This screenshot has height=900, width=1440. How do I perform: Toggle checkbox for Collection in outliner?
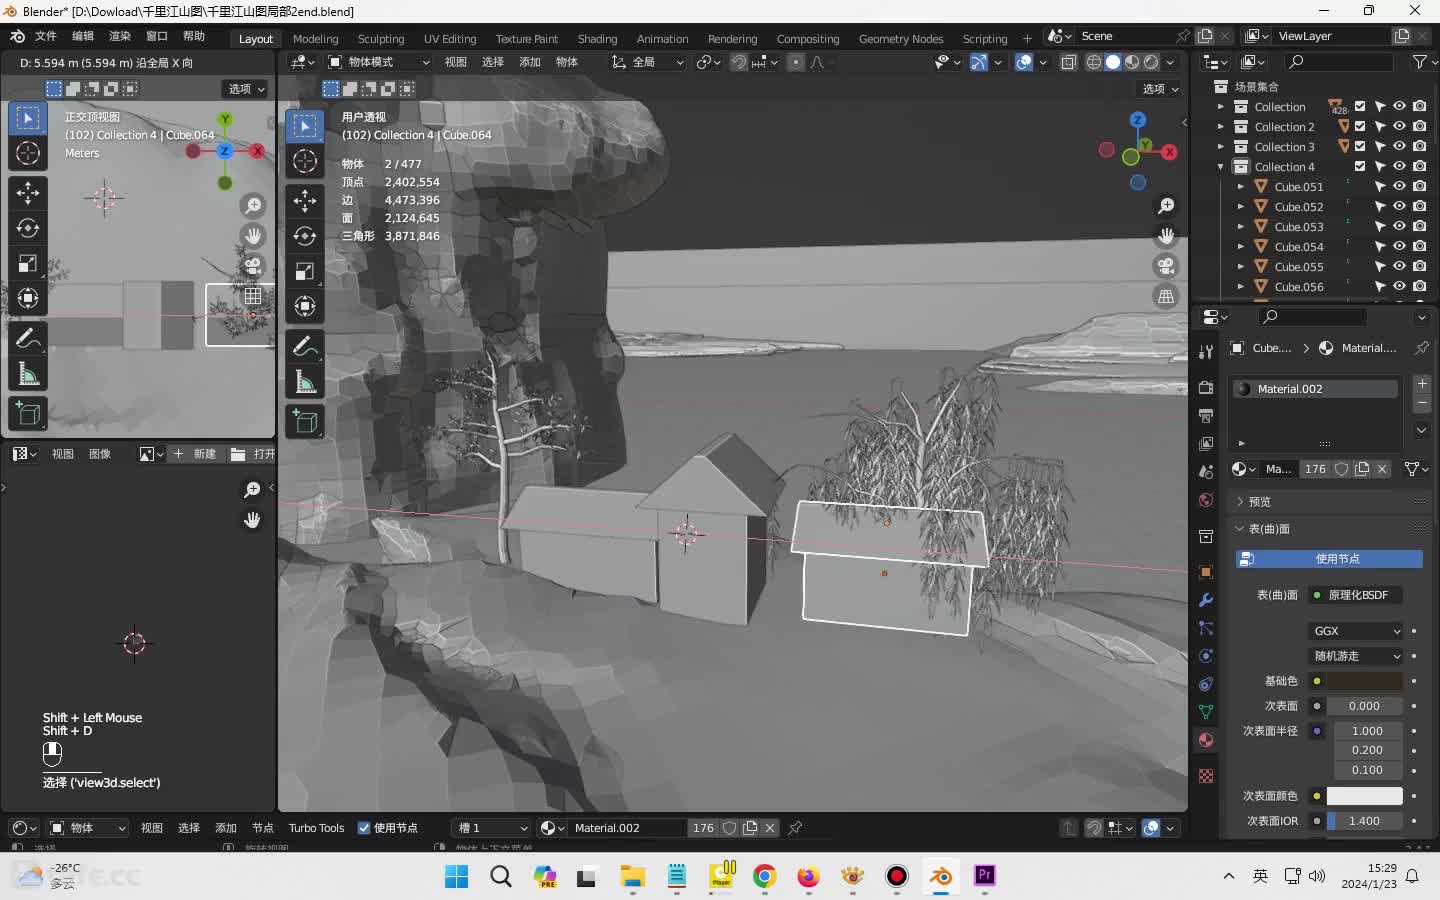1360,106
